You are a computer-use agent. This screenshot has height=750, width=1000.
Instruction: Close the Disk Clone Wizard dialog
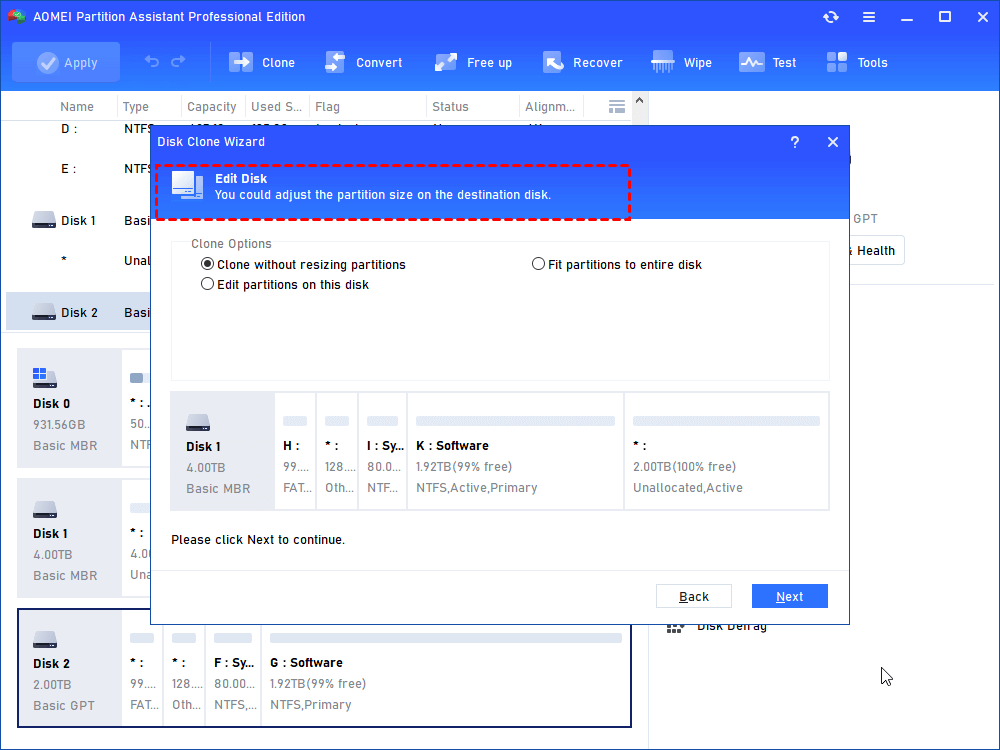(x=833, y=142)
